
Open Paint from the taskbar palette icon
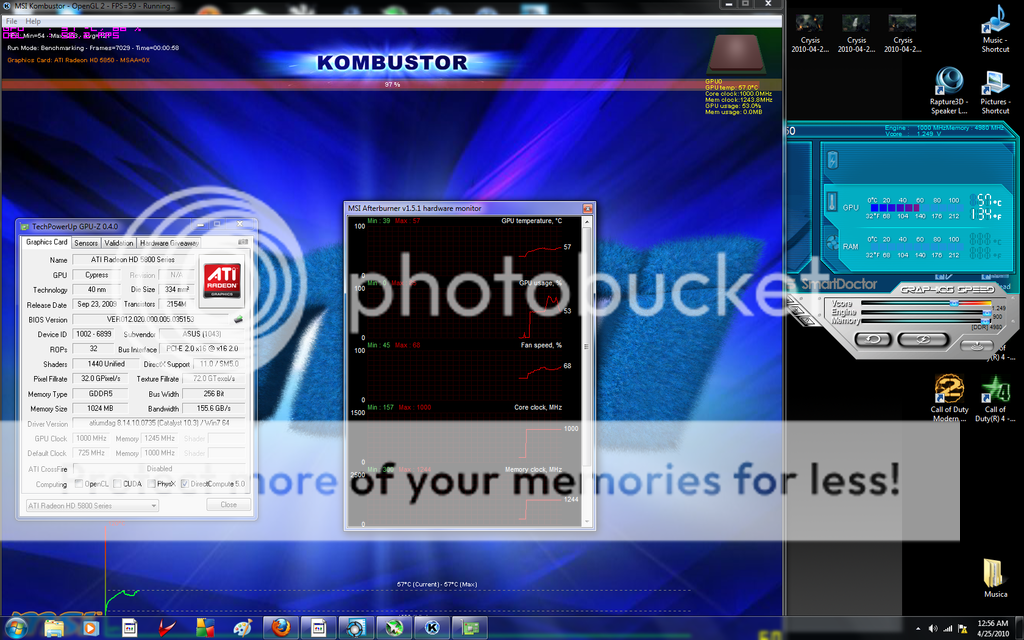243,628
